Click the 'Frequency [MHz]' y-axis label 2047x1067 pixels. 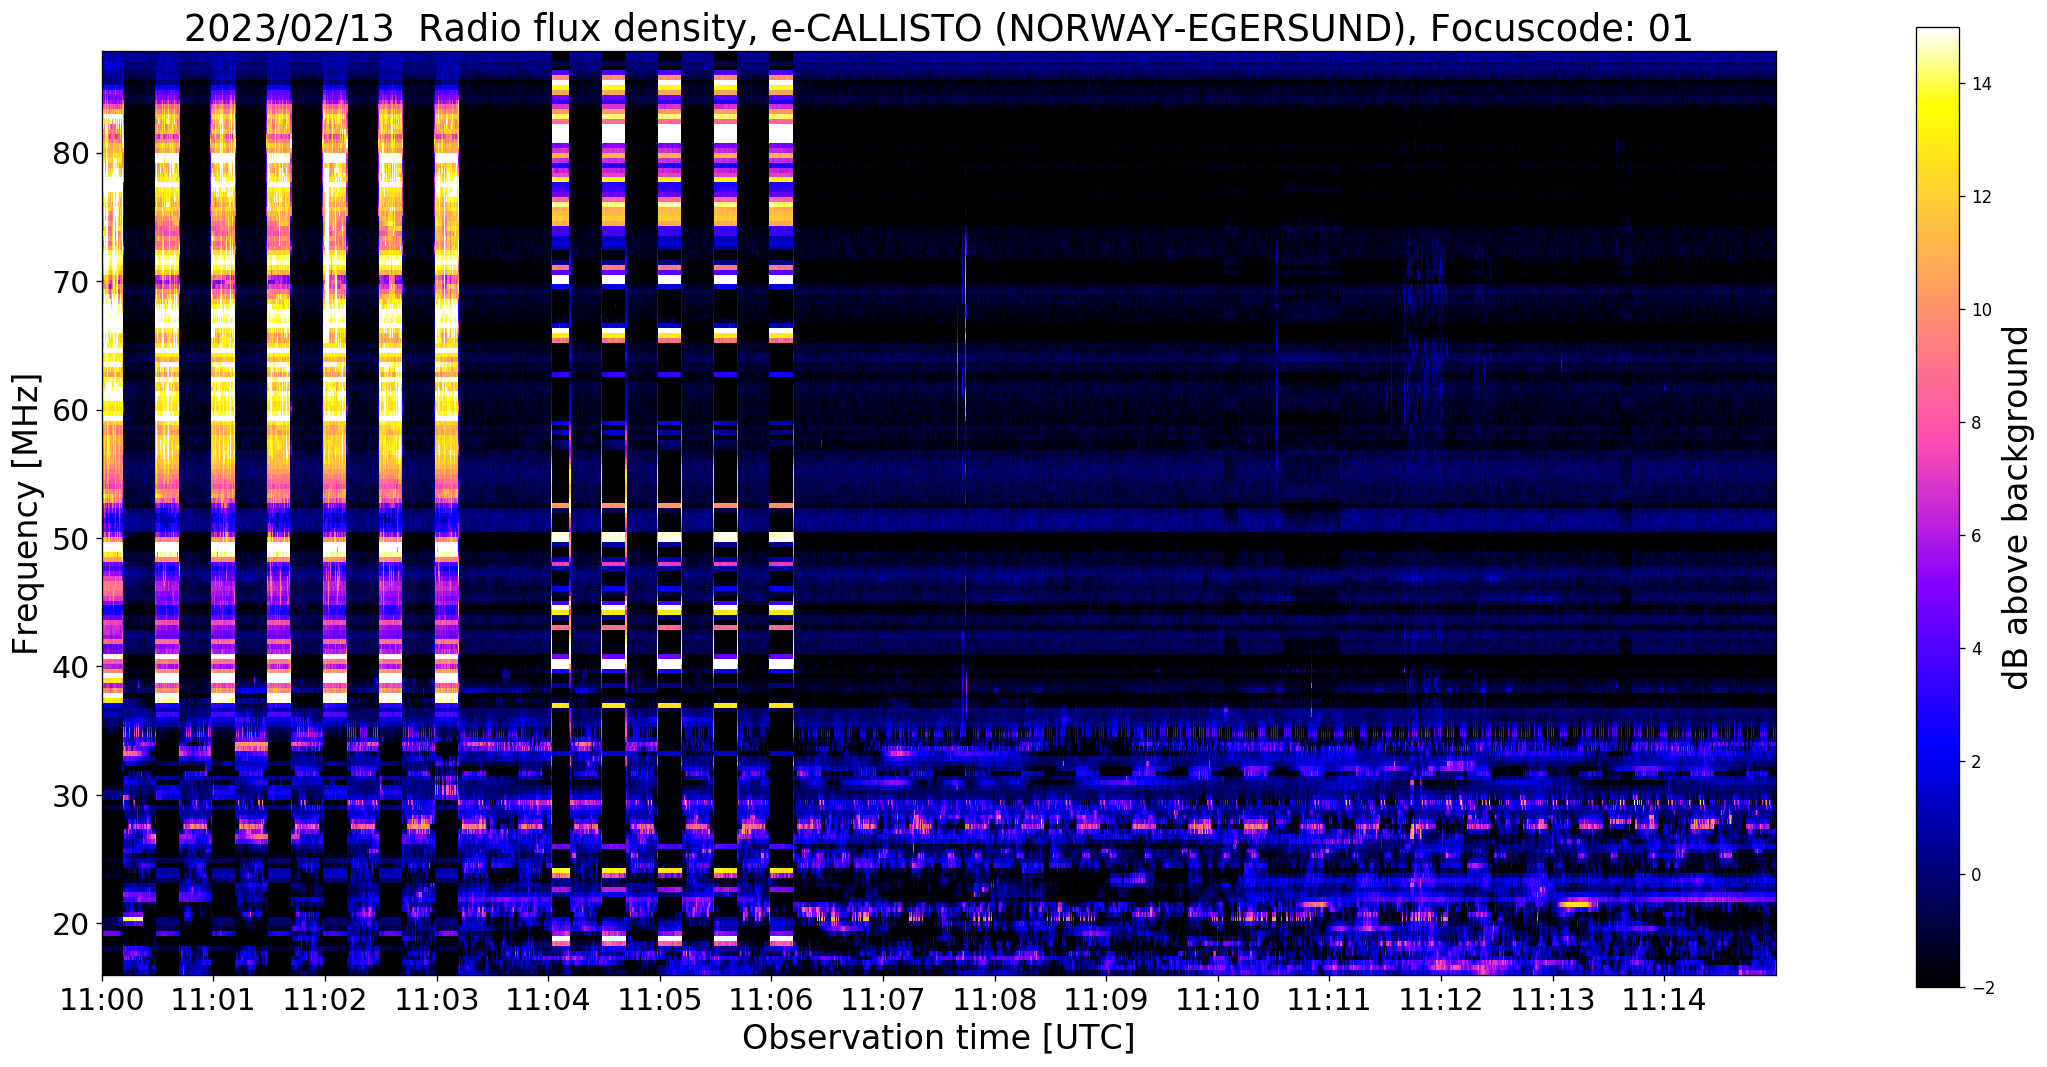coord(27,514)
